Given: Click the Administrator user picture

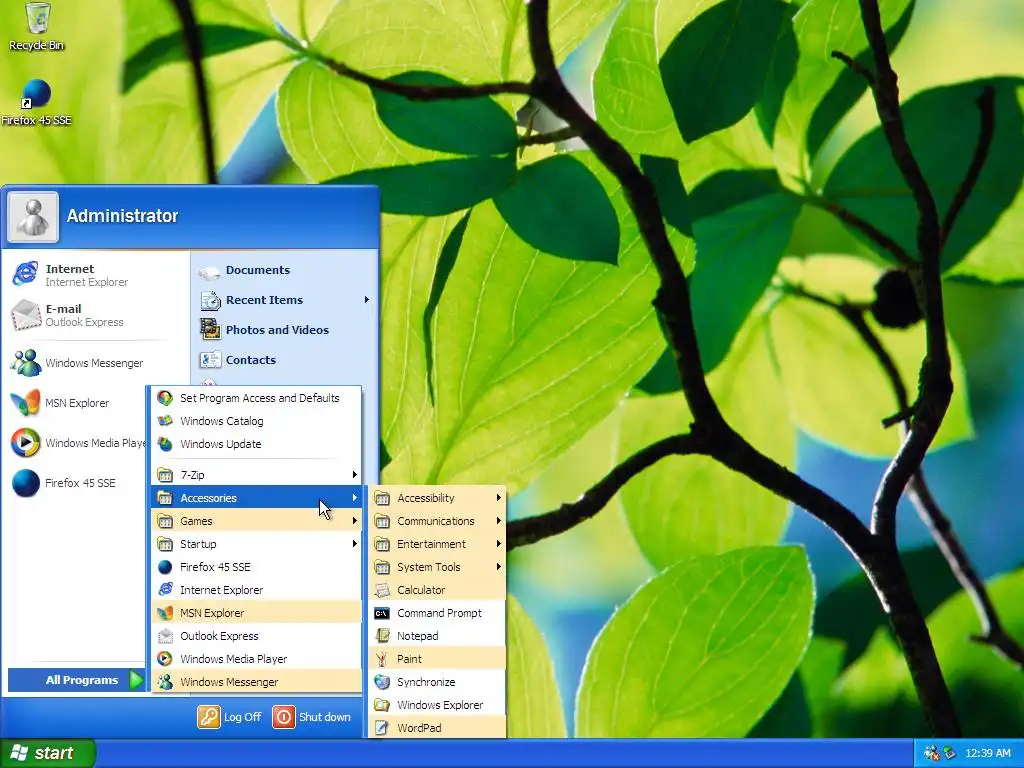Looking at the screenshot, I should pyautogui.click(x=33, y=217).
